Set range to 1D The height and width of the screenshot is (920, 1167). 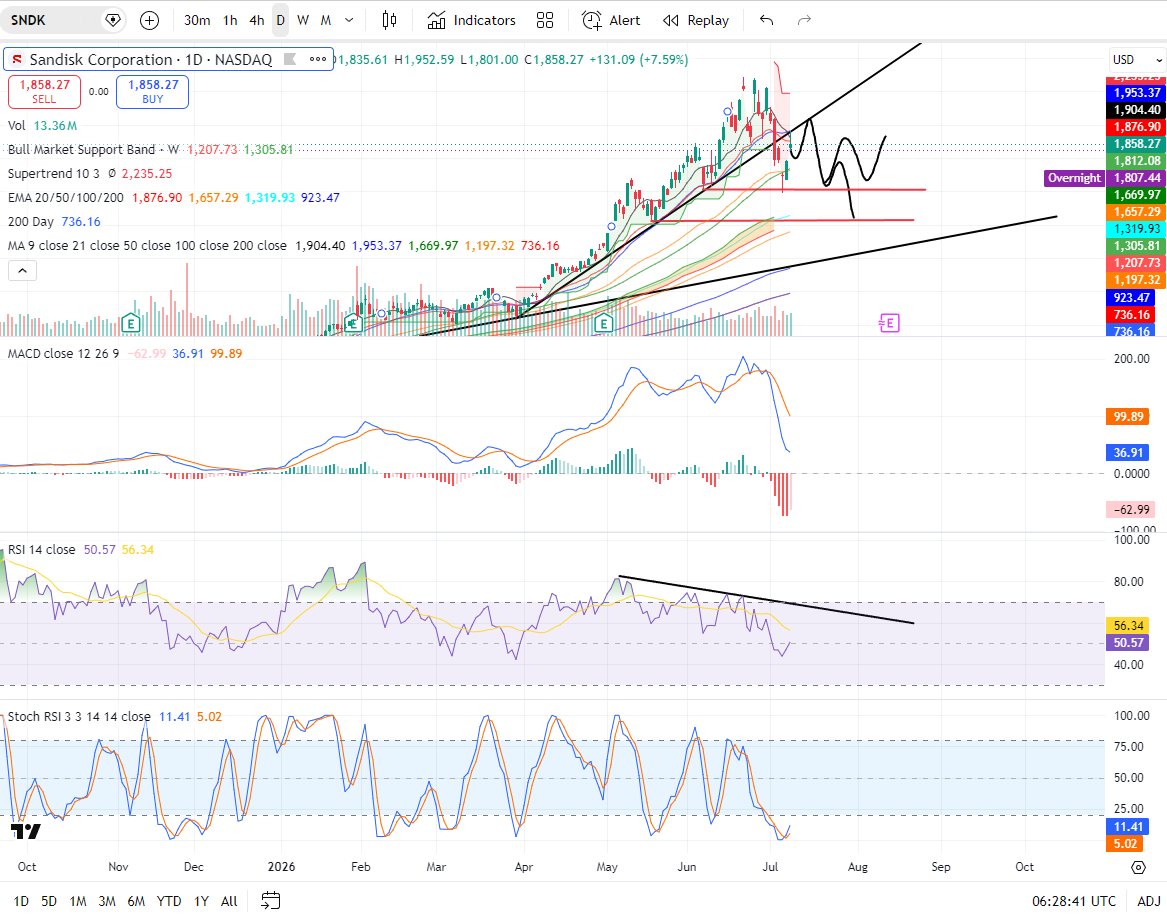tap(21, 901)
